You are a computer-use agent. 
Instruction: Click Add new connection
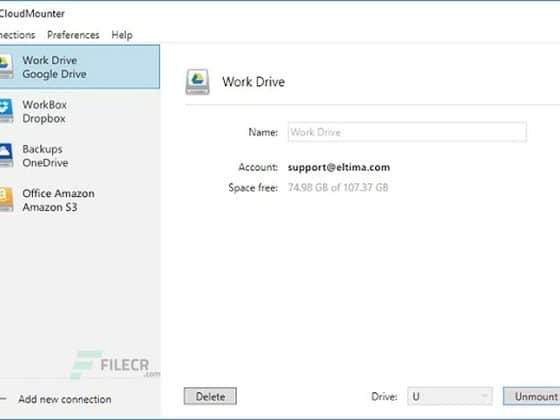pyautogui.click(x=65, y=399)
